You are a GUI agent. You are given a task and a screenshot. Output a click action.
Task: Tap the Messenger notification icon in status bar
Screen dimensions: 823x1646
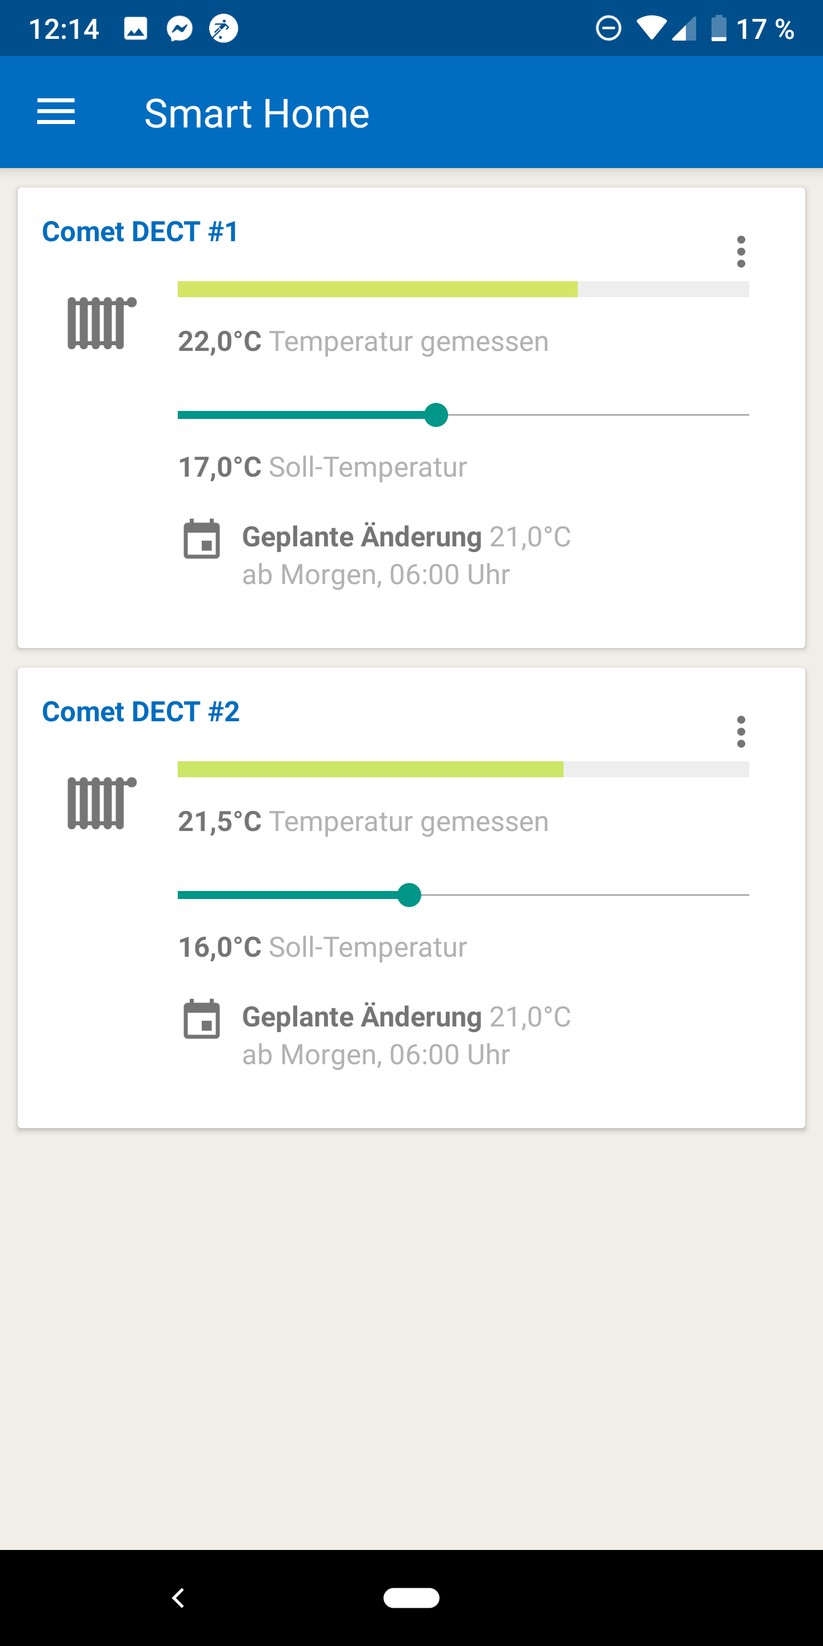tap(180, 29)
